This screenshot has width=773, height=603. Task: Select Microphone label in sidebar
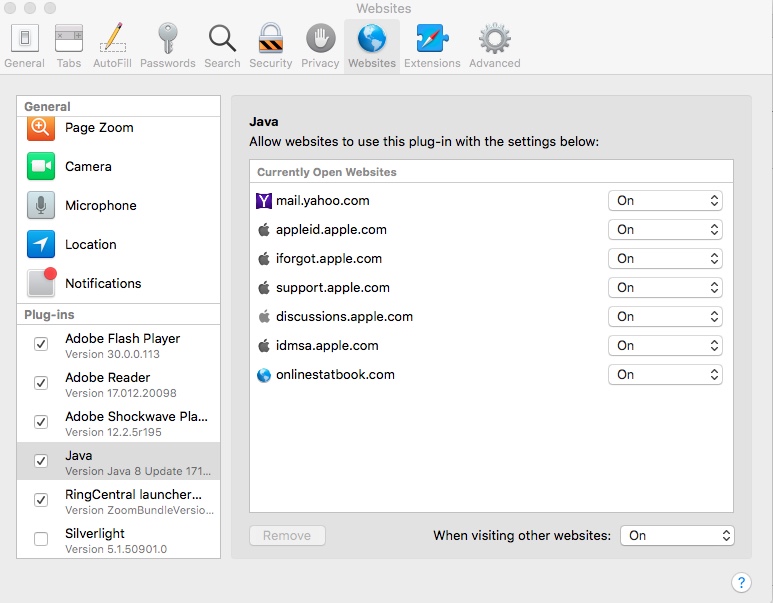(101, 206)
